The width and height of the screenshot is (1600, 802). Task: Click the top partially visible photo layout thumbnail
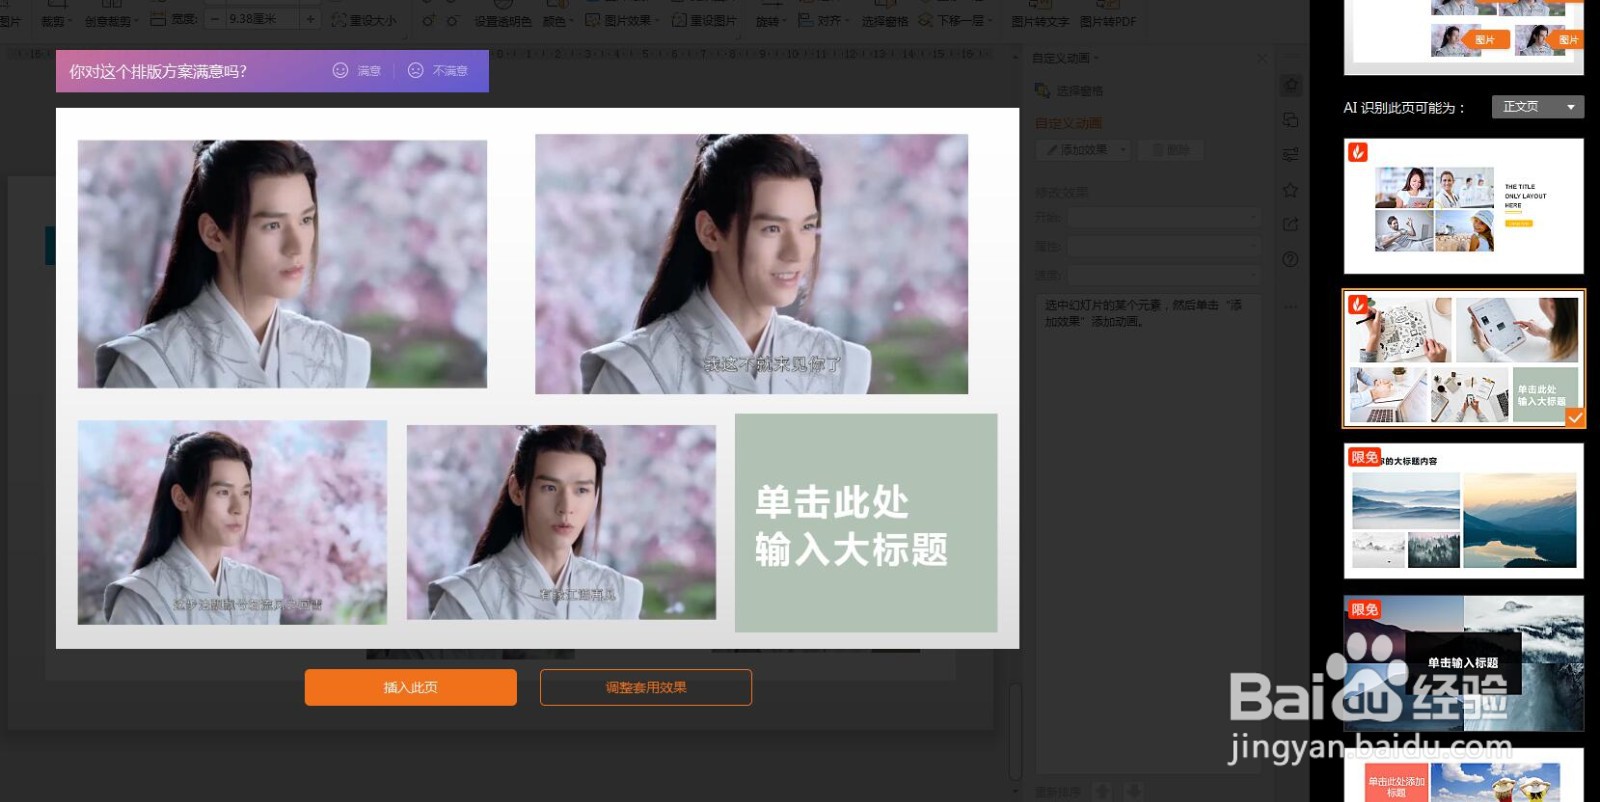pyautogui.click(x=1464, y=37)
